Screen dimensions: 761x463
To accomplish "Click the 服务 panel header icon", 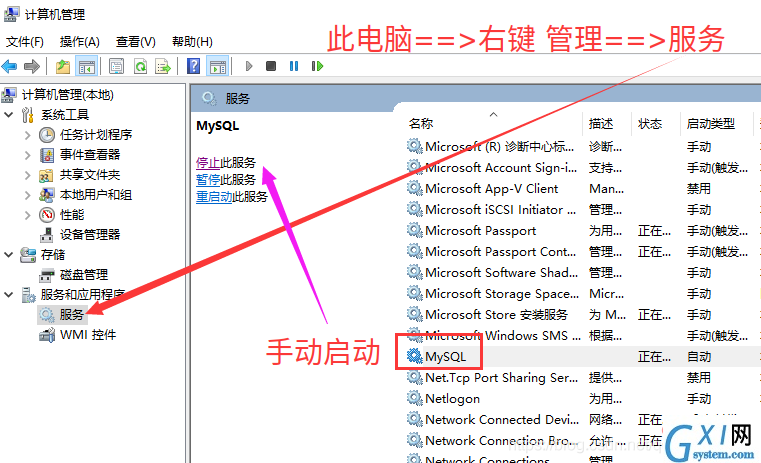I will pos(209,99).
